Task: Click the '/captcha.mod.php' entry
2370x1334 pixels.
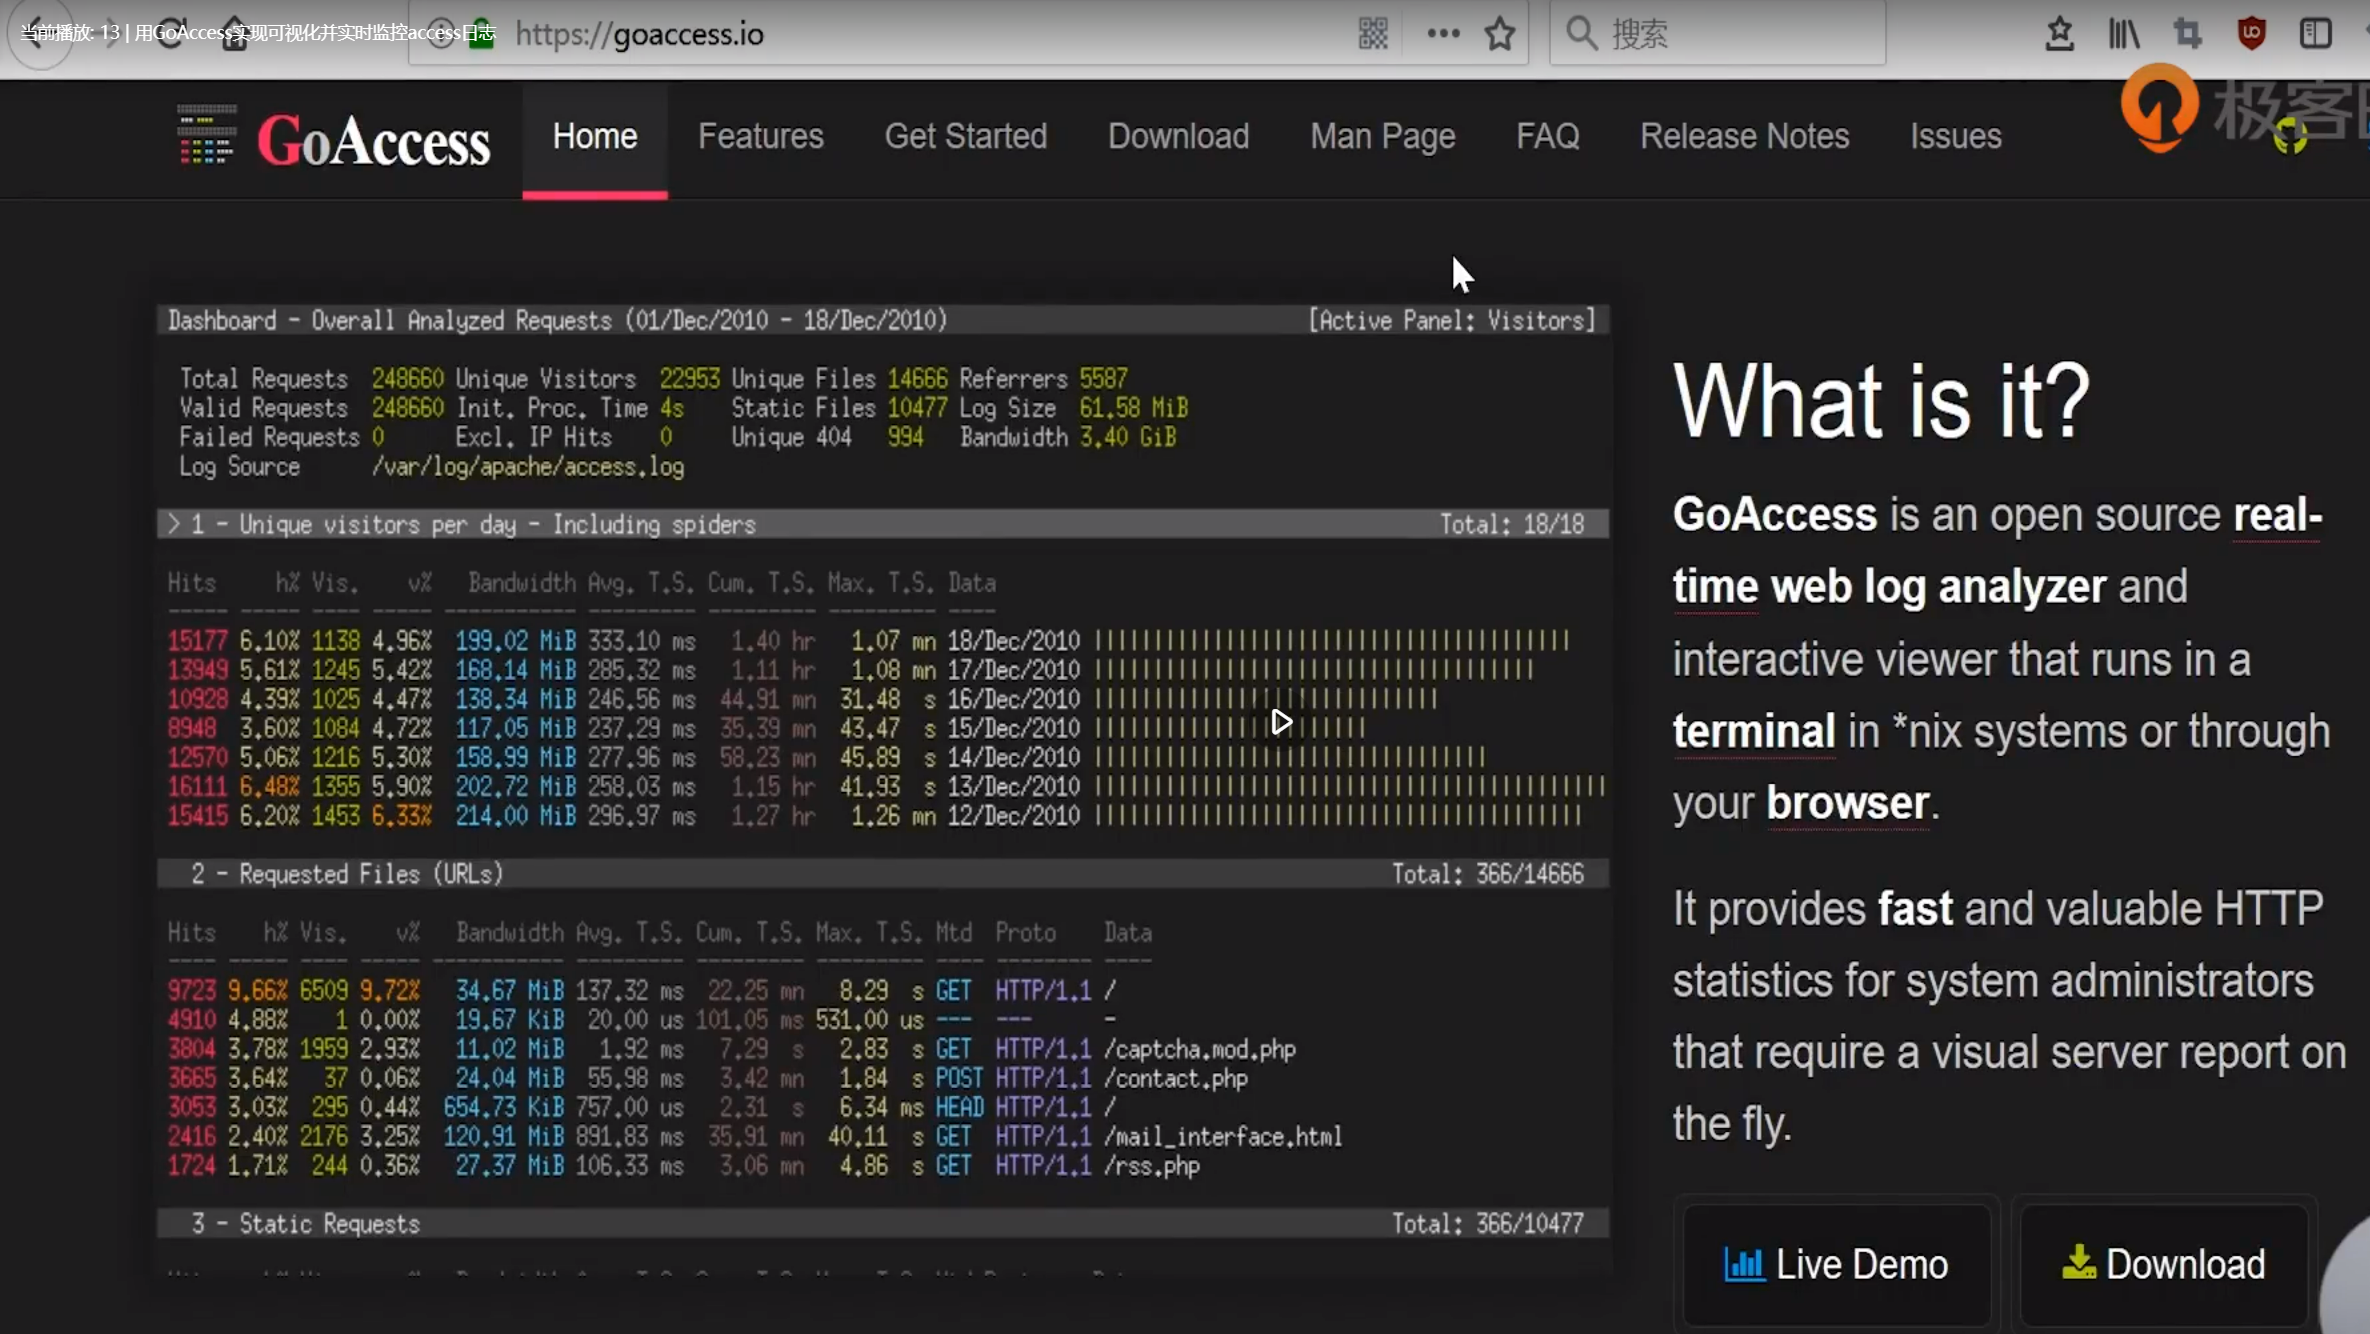Action: pyautogui.click(x=1200, y=1049)
